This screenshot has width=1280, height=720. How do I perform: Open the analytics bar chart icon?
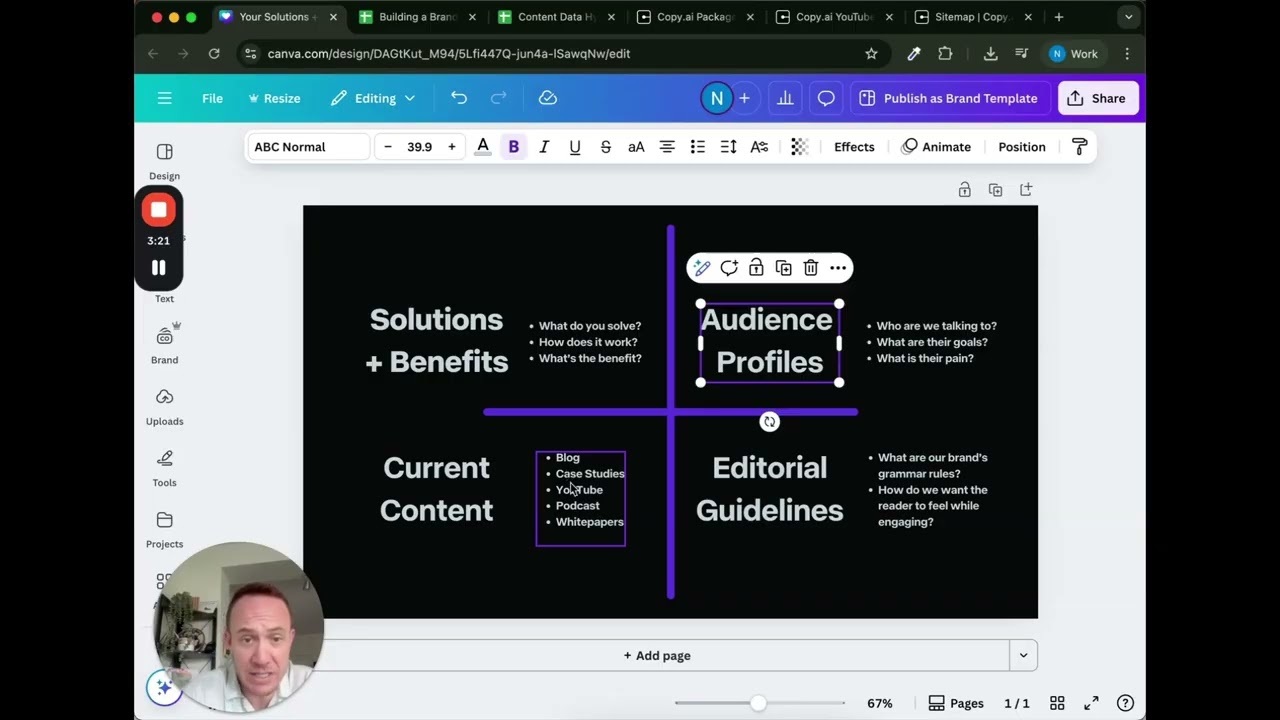click(x=785, y=98)
